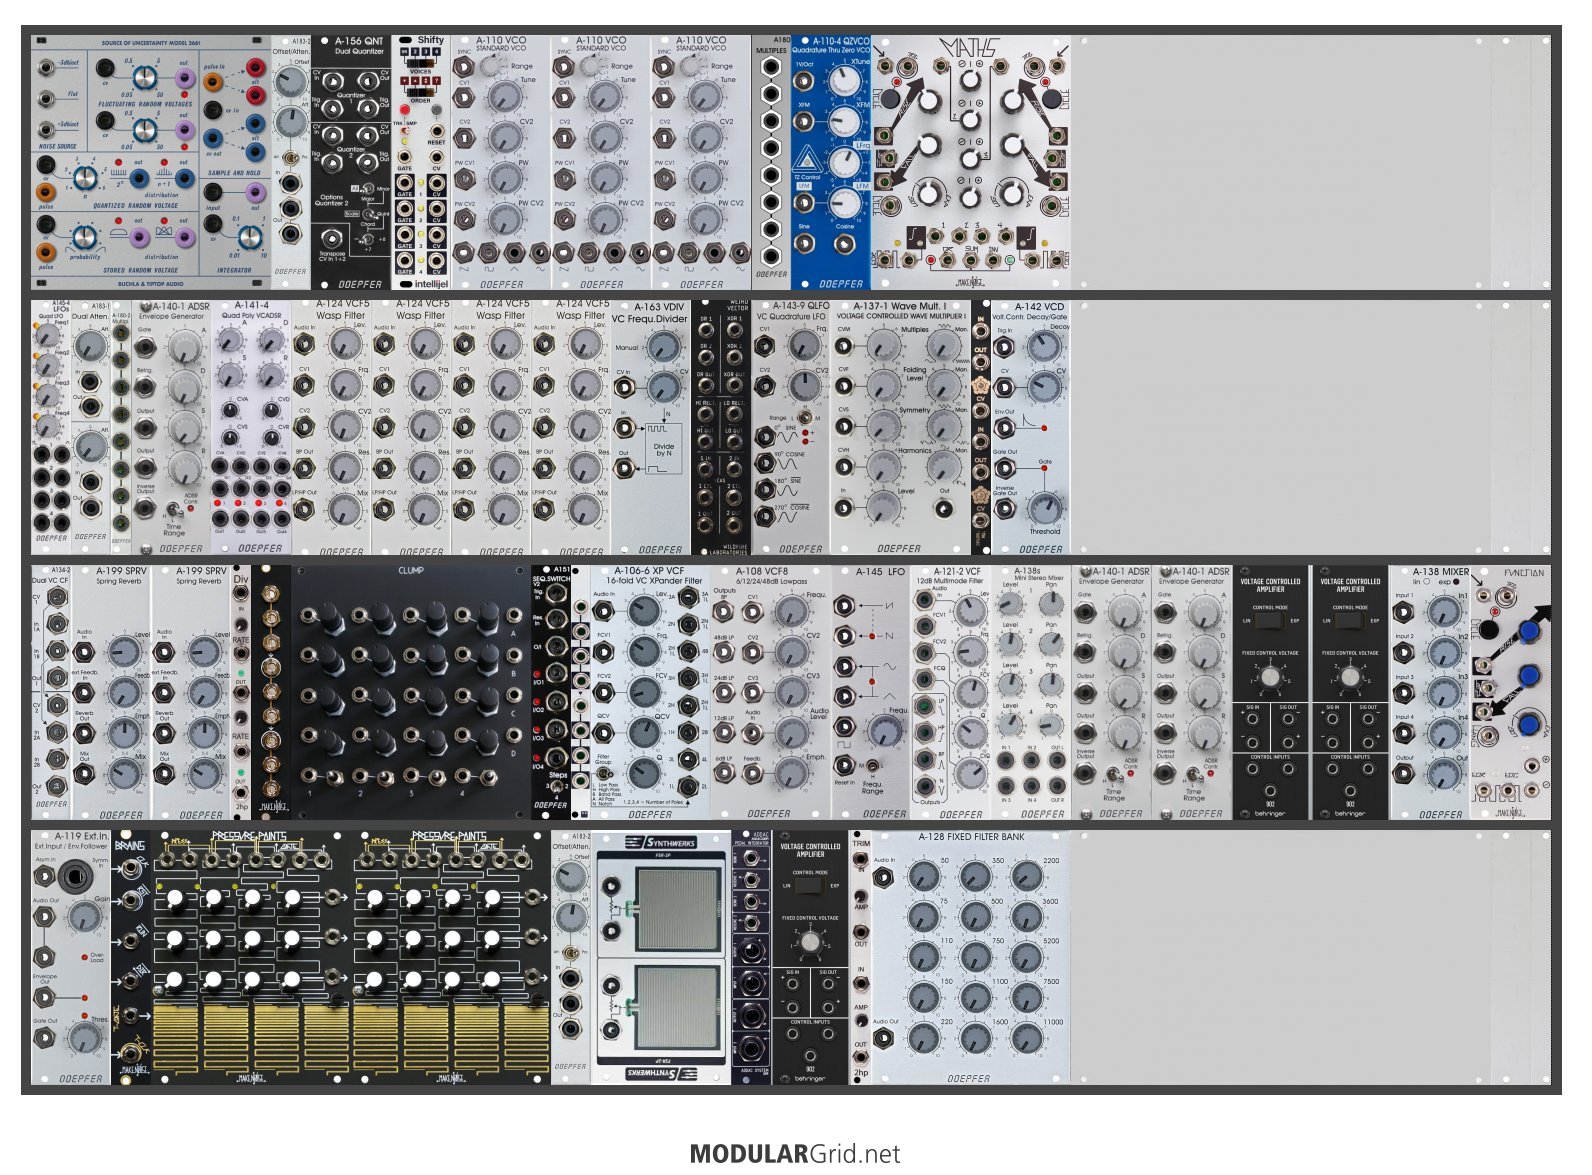Click the 11000 knob on A-128 Fixed Filter Bank

coord(1025,1039)
